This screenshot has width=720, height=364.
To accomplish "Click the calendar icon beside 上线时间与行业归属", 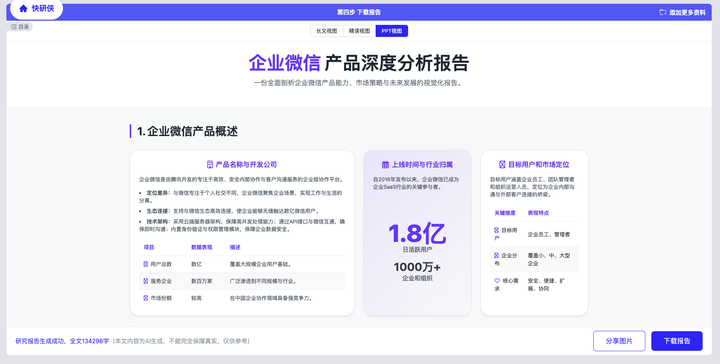I will click(x=385, y=164).
